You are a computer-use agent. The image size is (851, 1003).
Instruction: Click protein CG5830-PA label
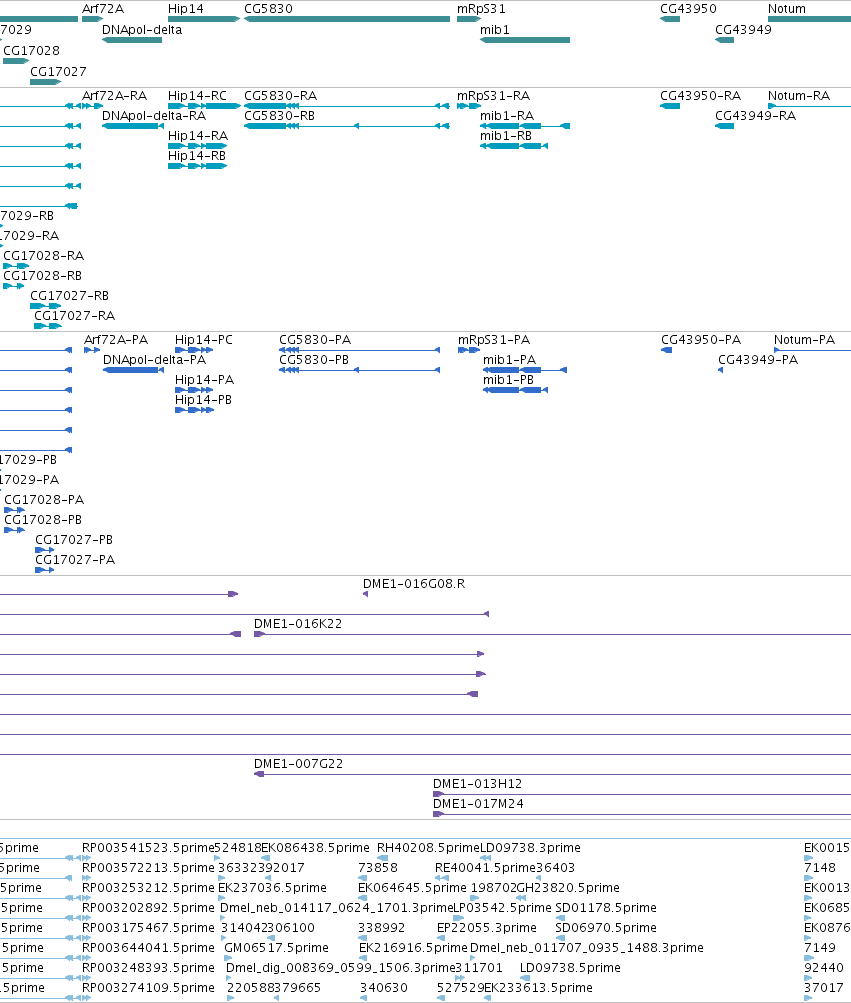(x=315, y=340)
